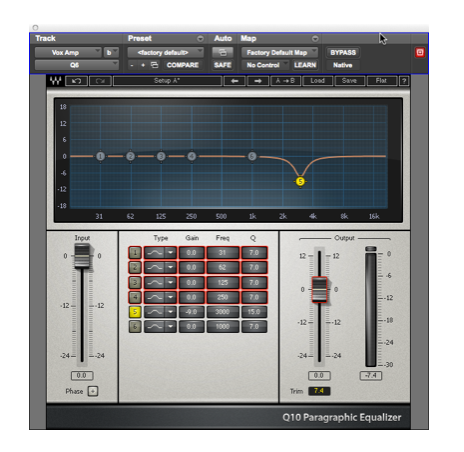Click the red target button in the header
This screenshot has width=464, height=452.
pos(420,52)
